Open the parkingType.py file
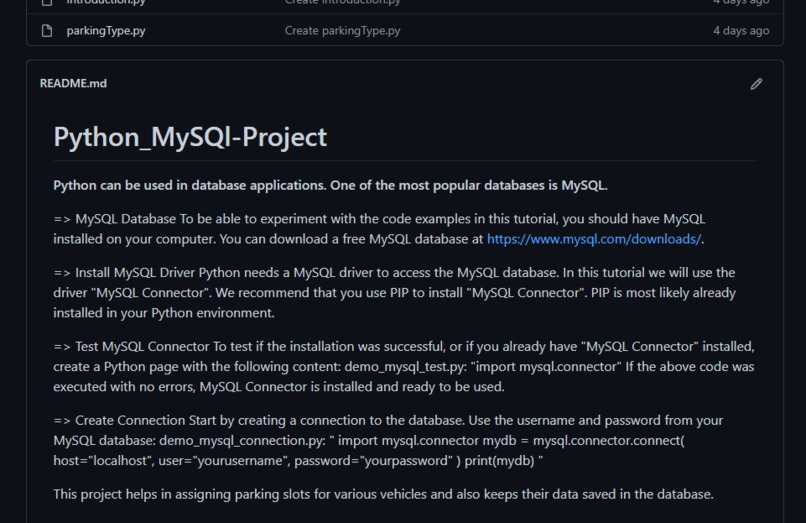The height and width of the screenshot is (523, 806). pyautogui.click(x=106, y=31)
